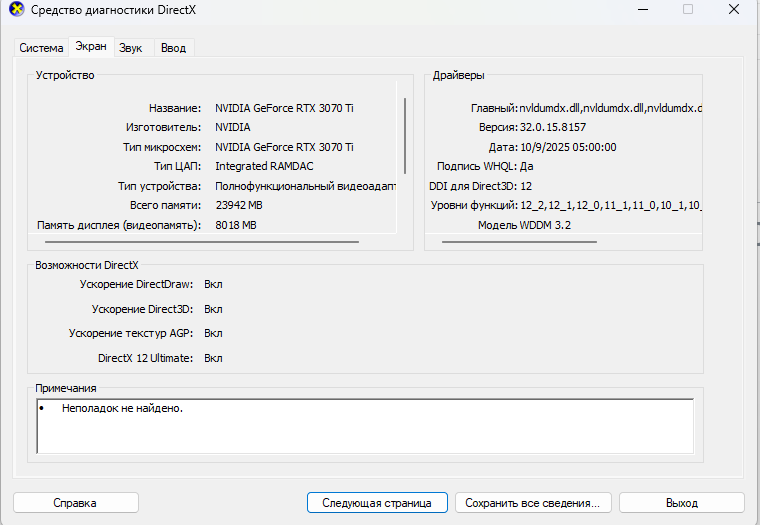Image resolution: width=760 pixels, height=525 pixels.
Task: Click vertical scrollbar in Устройство panel
Action: (x=405, y=136)
